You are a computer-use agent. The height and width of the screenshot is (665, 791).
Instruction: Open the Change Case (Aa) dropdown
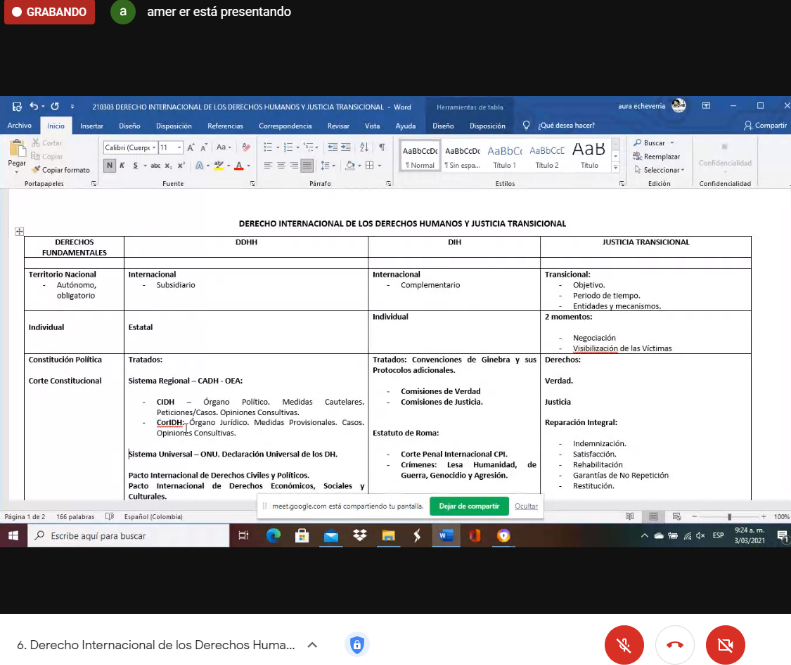(223, 147)
